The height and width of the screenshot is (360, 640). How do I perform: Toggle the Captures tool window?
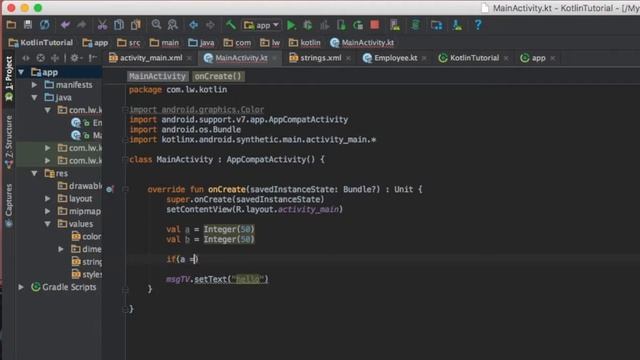click(9, 205)
